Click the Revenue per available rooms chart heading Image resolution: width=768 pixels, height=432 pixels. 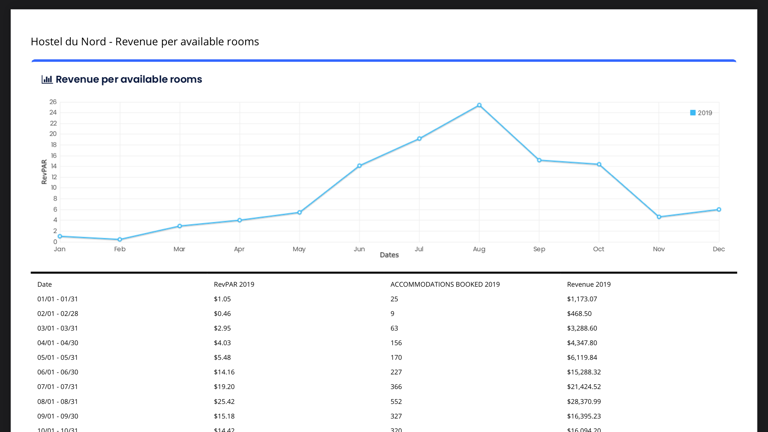coord(128,79)
